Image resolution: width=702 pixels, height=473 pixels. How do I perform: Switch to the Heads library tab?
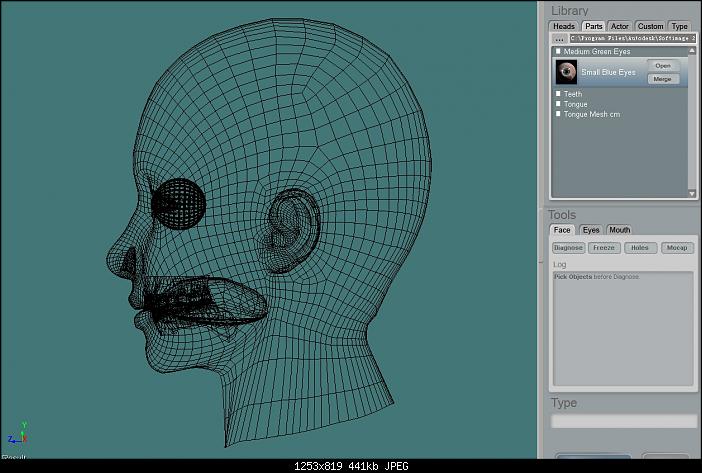tap(563, 26)
